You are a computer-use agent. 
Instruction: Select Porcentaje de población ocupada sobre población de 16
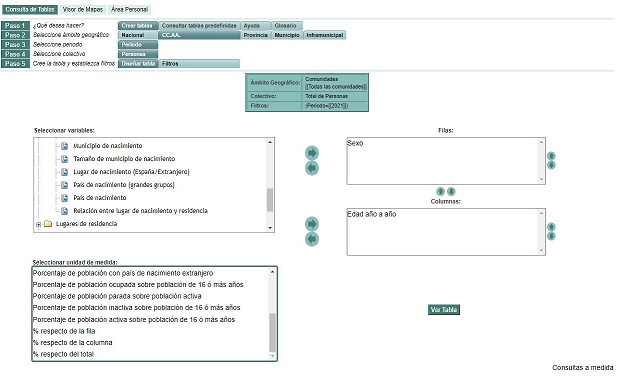[x=138, y=285]
